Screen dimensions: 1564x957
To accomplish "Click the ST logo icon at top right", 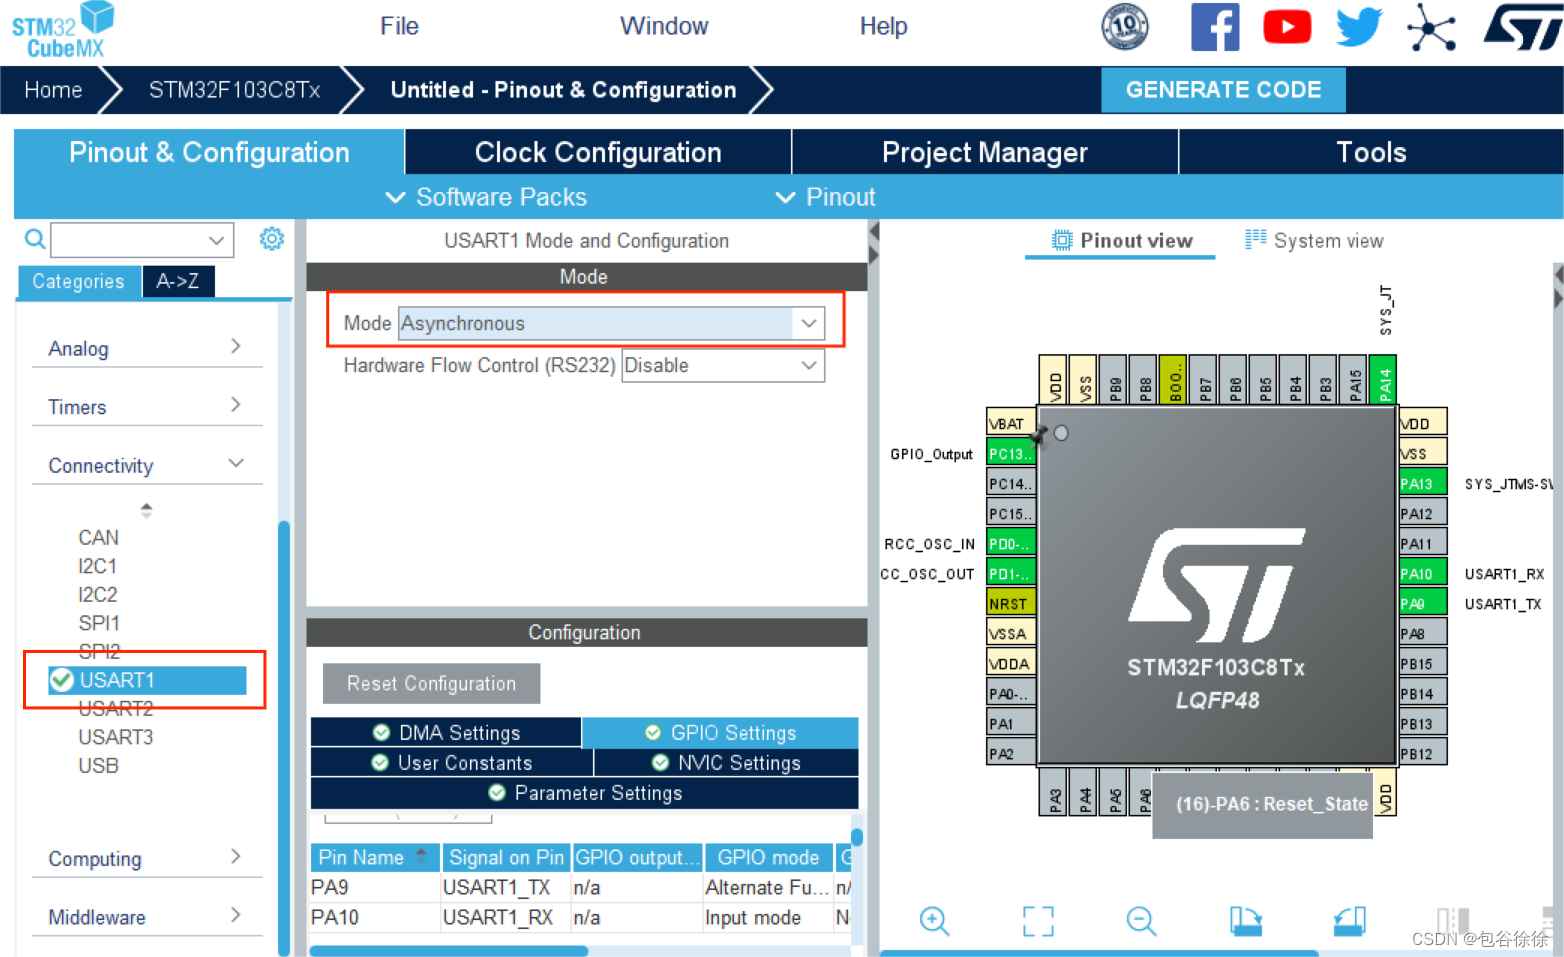I will 1523,27.
